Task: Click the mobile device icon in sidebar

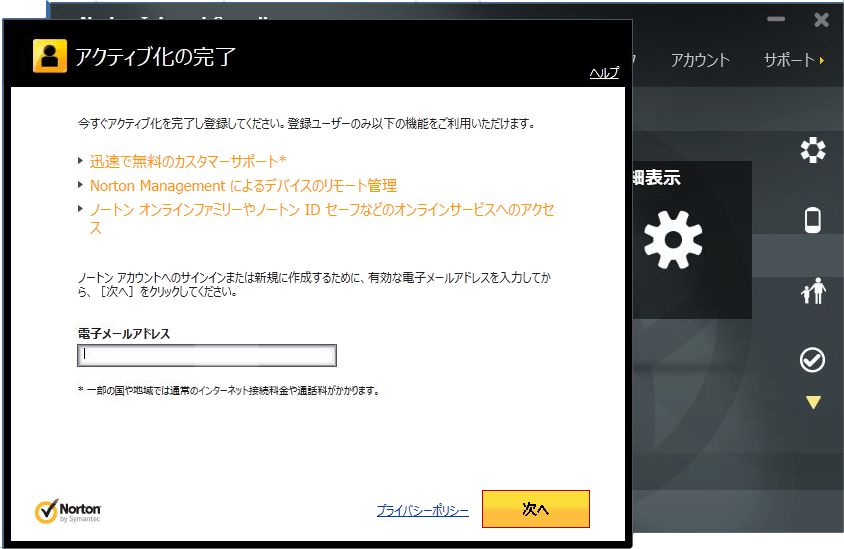Action: click(x=813, y=220)
